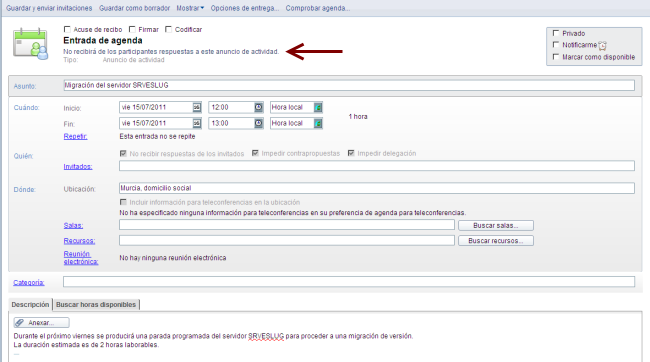Open the date picker for the Fin date

point(197,123)
